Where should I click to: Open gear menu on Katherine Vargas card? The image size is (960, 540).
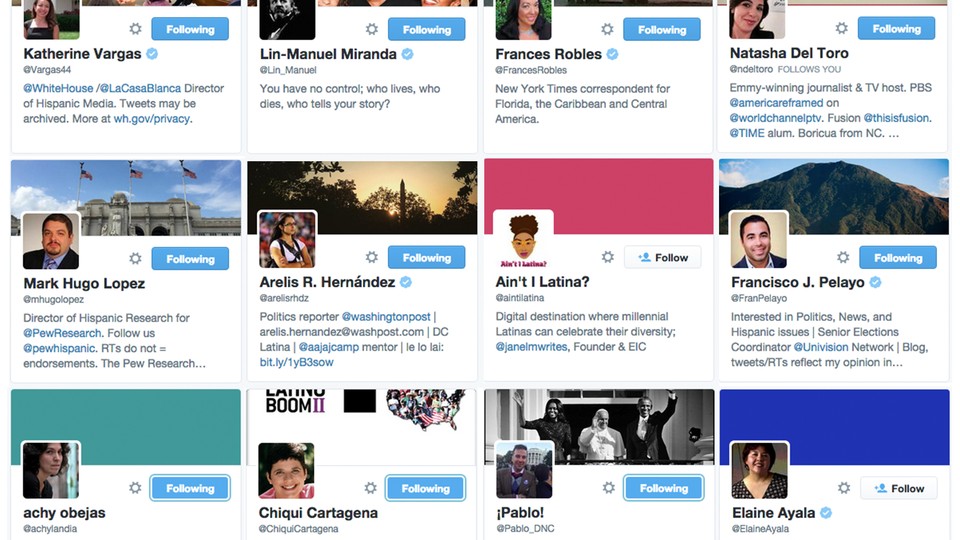coord(135,29)
